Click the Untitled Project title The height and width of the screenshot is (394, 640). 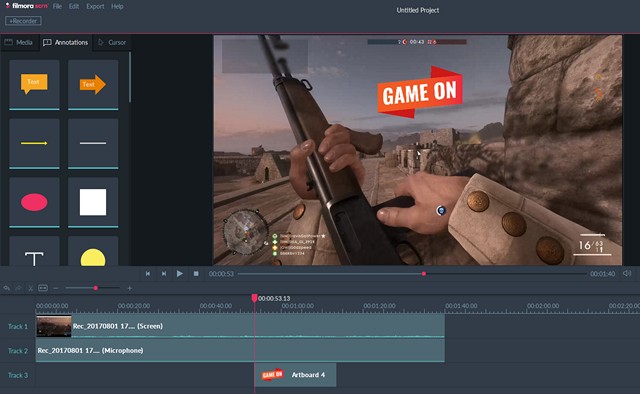click(x=418, y=10)
